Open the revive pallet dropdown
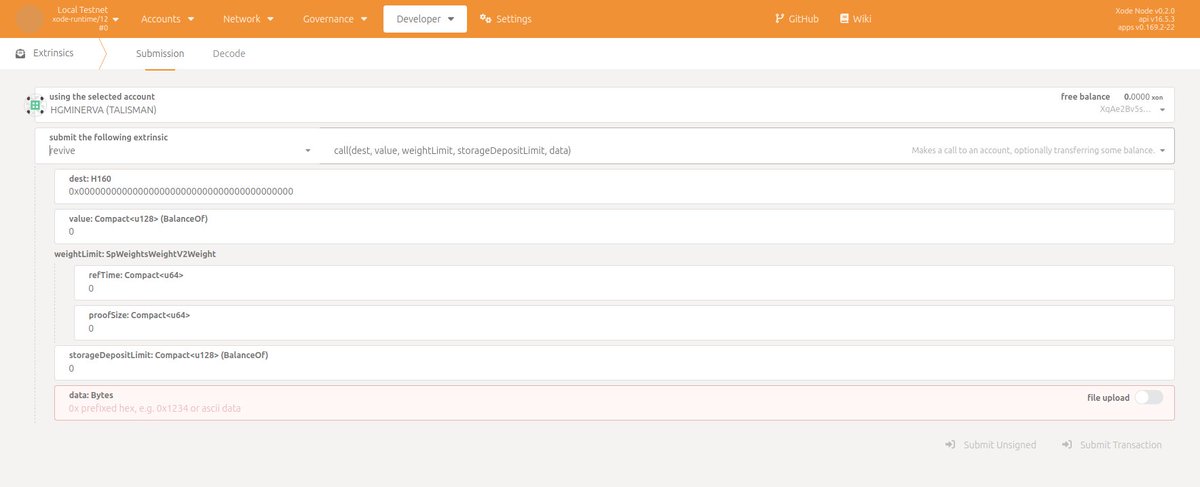The image size is (1200, 487). click(x=176, y=145)
